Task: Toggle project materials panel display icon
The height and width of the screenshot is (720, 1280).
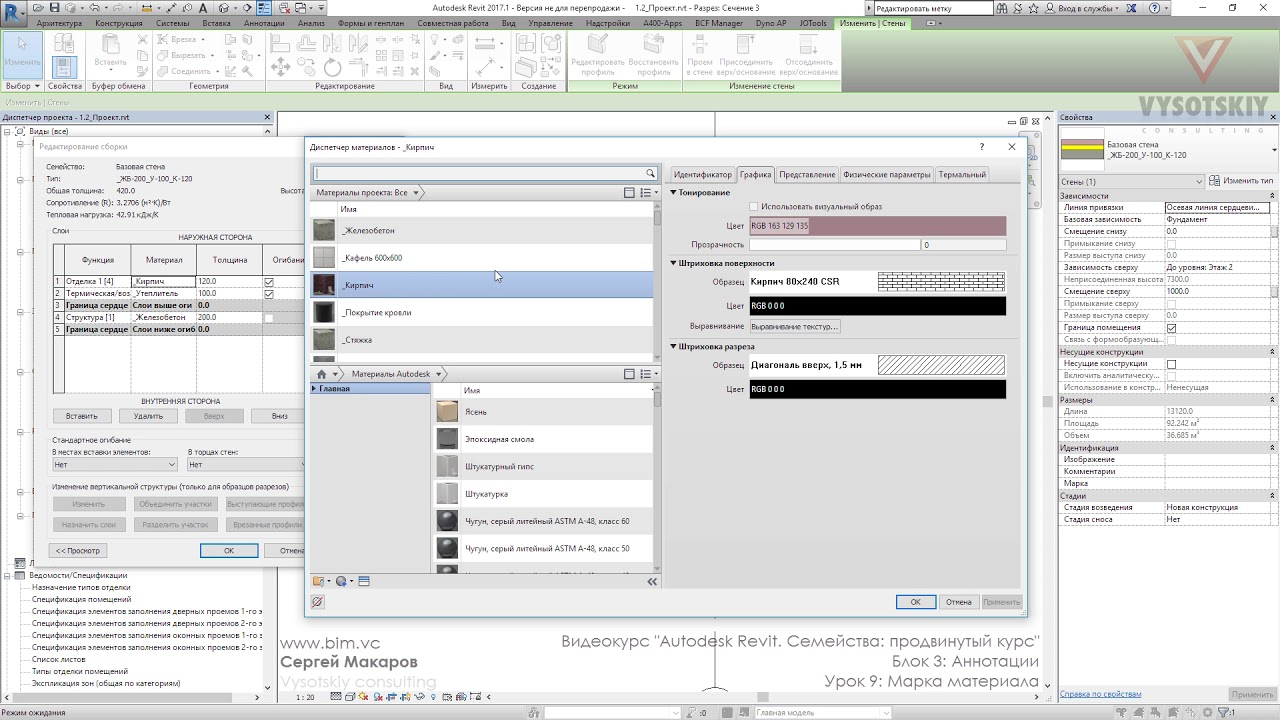Action: pyautogui.click(x=629, y=192)
